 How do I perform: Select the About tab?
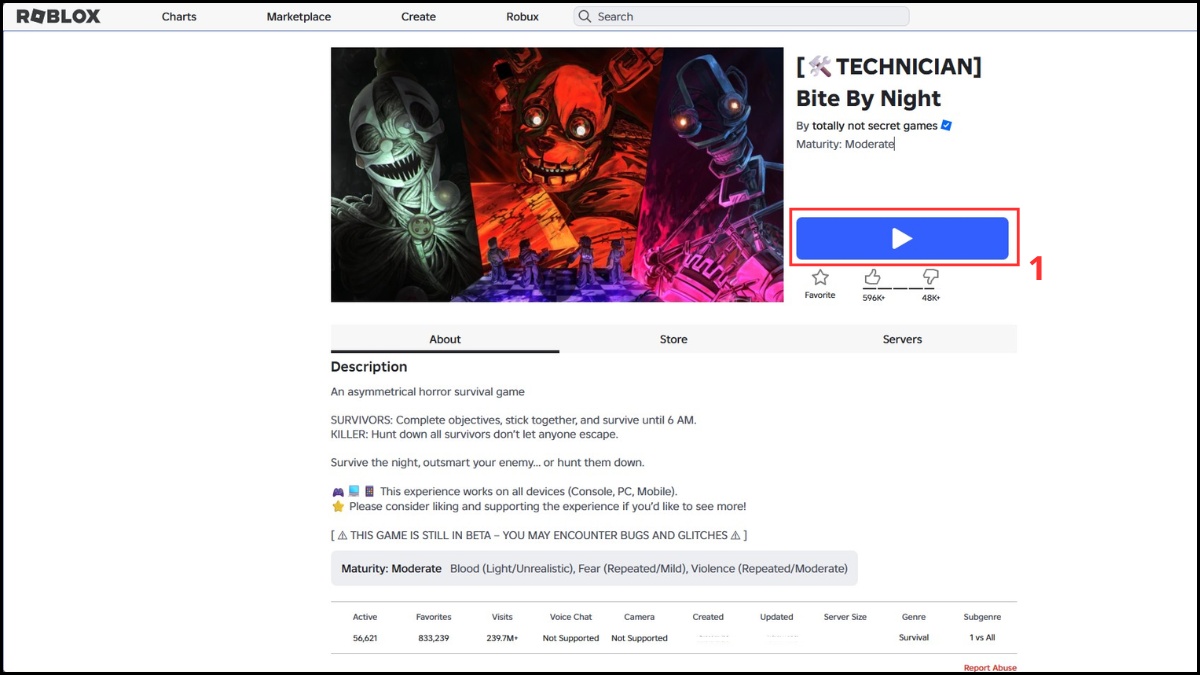pos(445,339)
